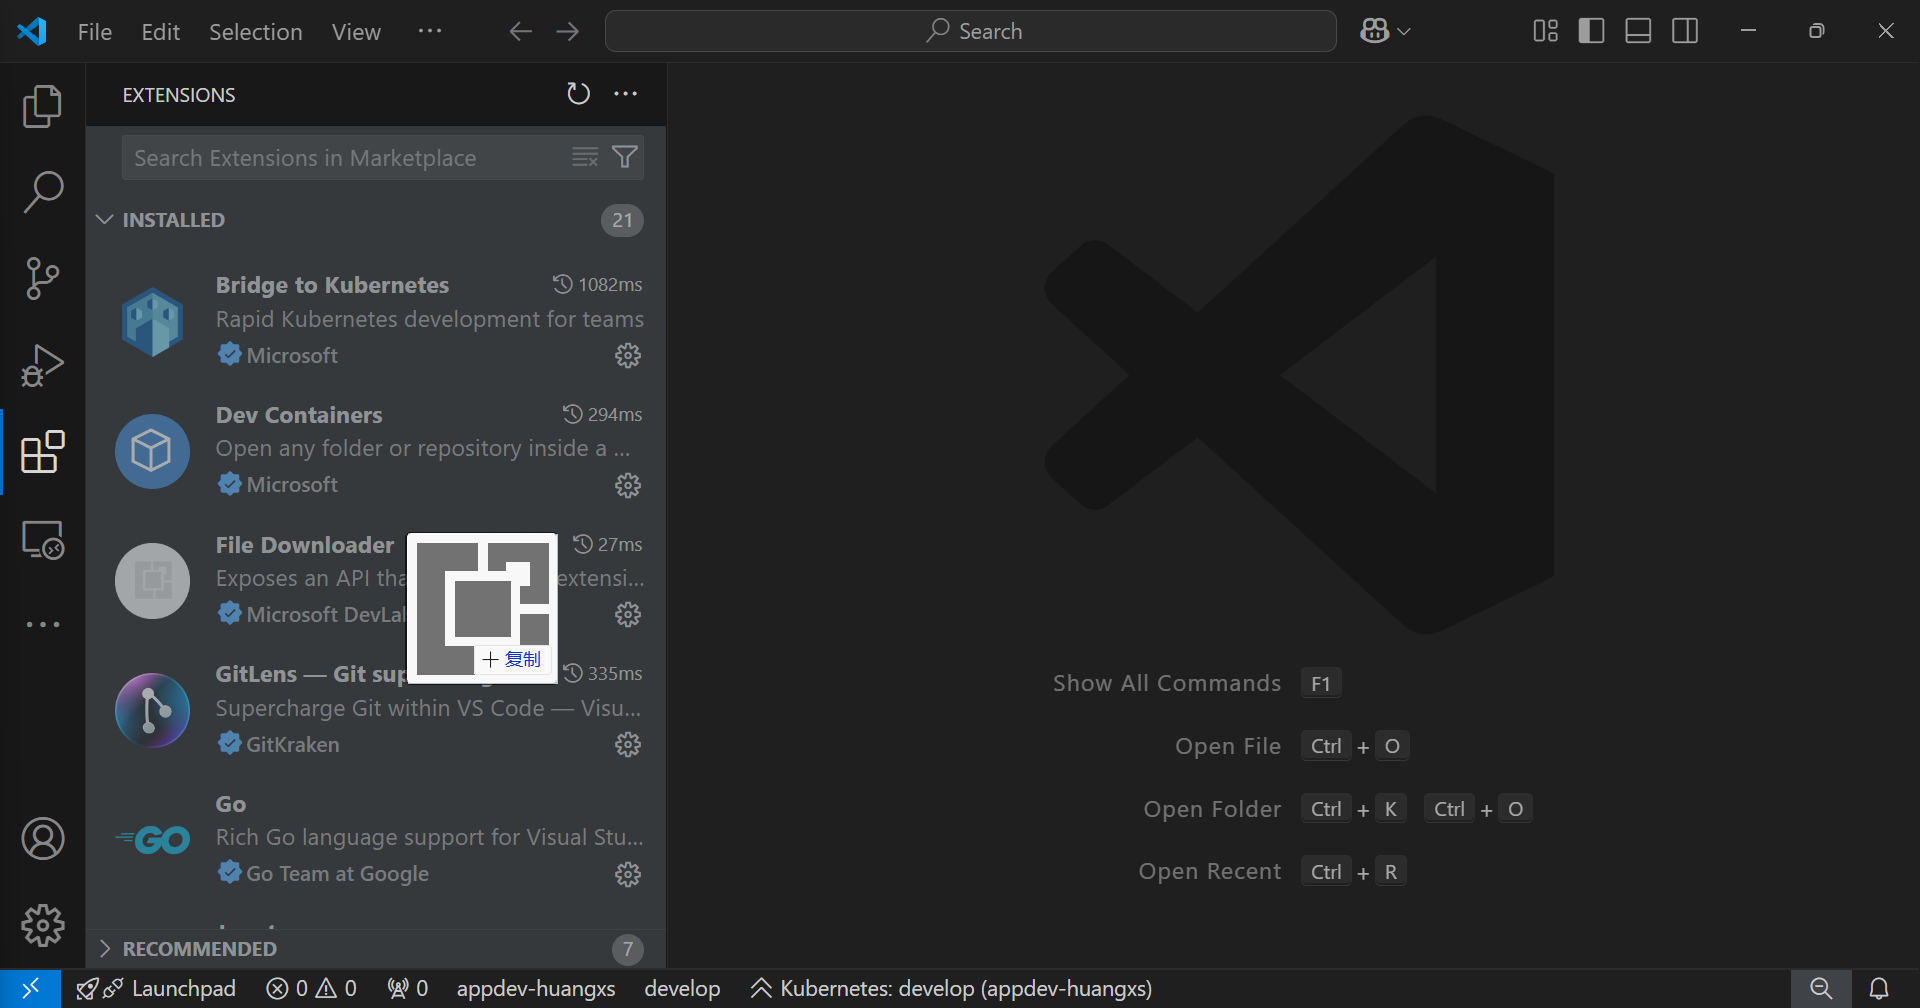Refresh the extensions list
Viewport: 1920px width, 1008px height.
tap(578, 94)
